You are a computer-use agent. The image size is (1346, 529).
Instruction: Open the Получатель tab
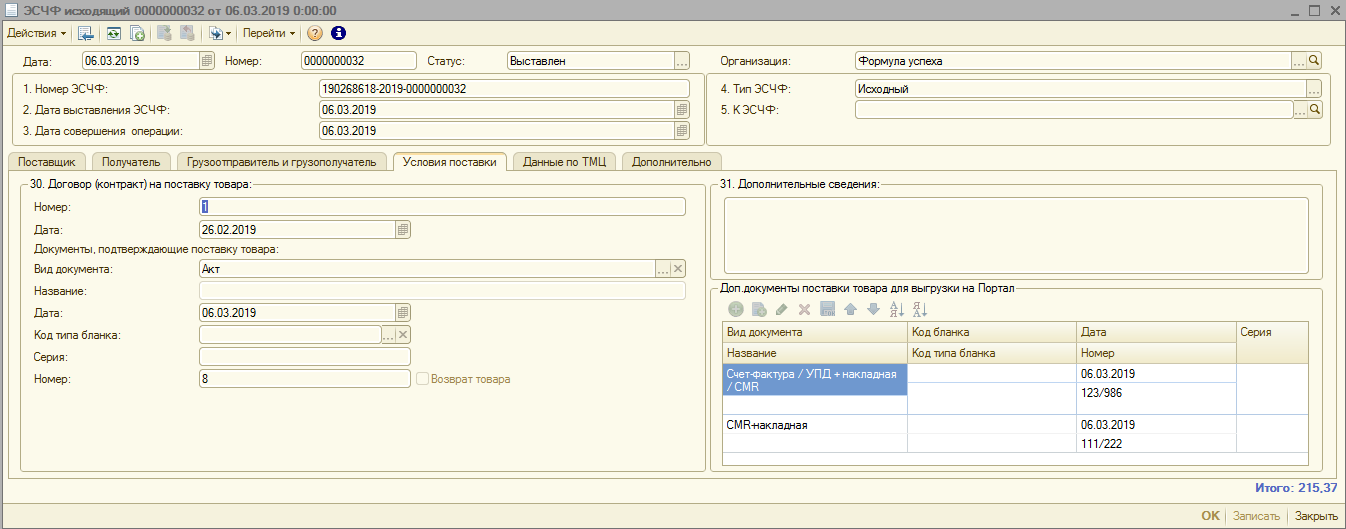click(131, 162)
